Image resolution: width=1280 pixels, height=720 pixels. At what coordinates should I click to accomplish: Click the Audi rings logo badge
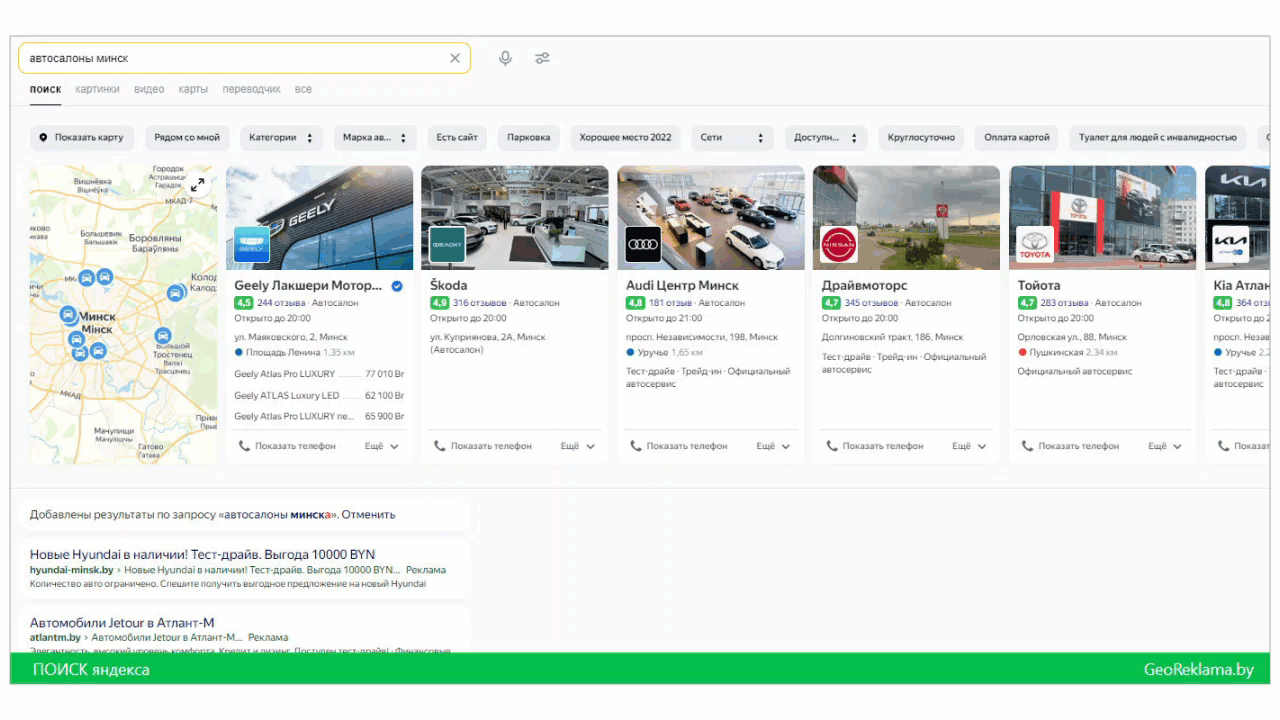(x=644, y=245)
